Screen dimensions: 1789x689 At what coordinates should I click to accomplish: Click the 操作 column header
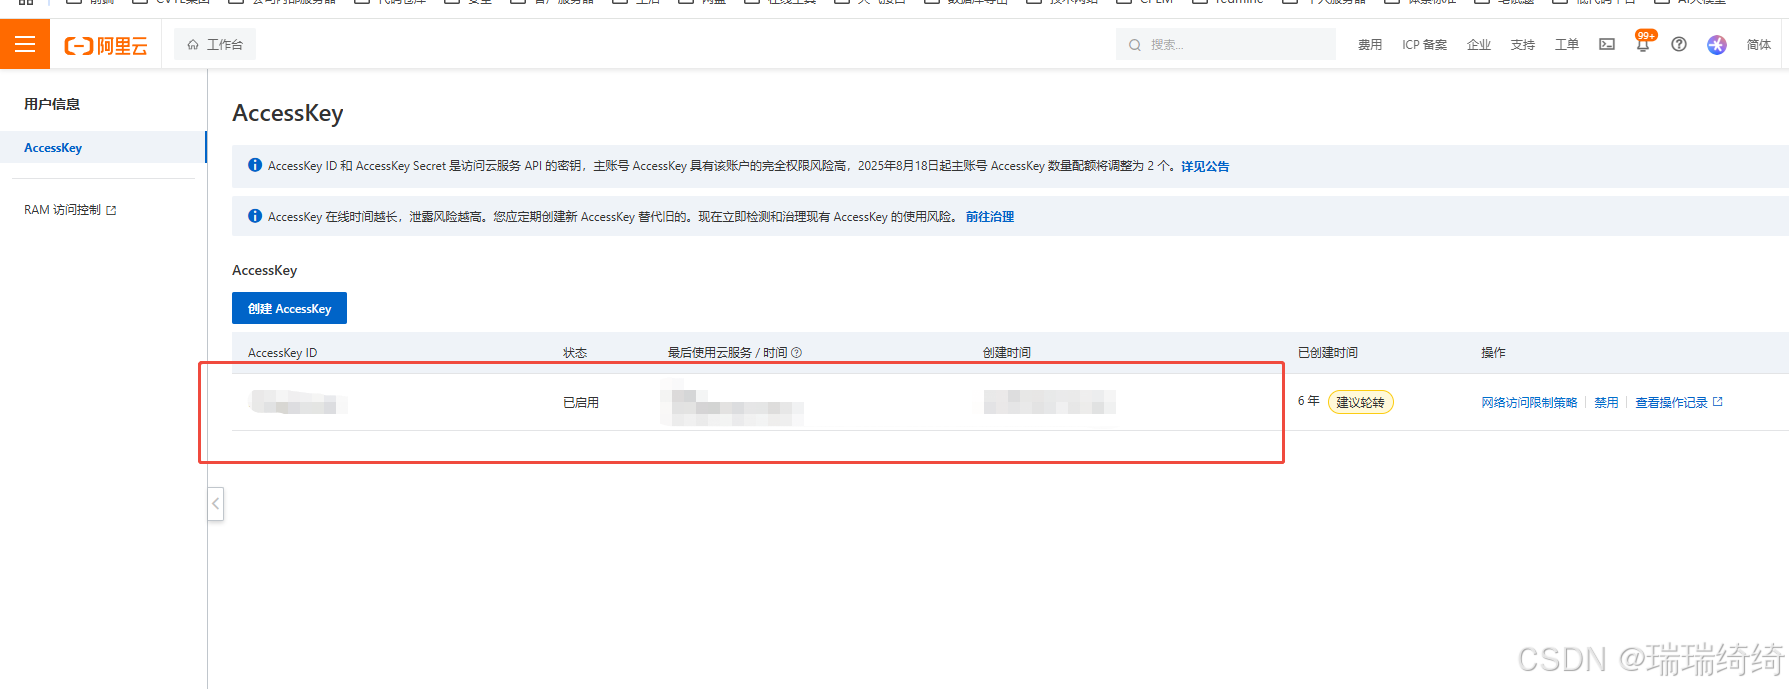(1493, 353)
